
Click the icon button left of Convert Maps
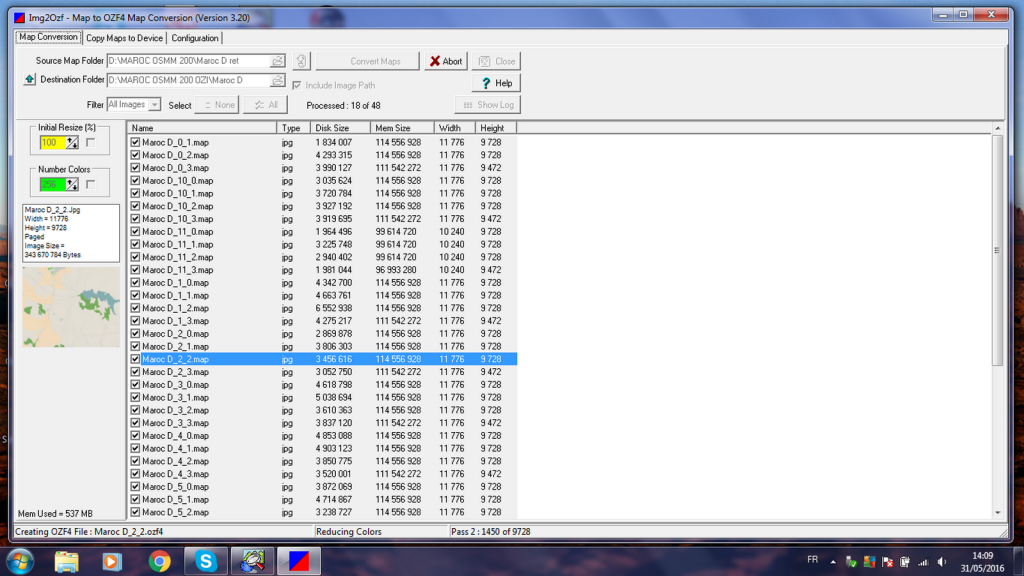301,61
